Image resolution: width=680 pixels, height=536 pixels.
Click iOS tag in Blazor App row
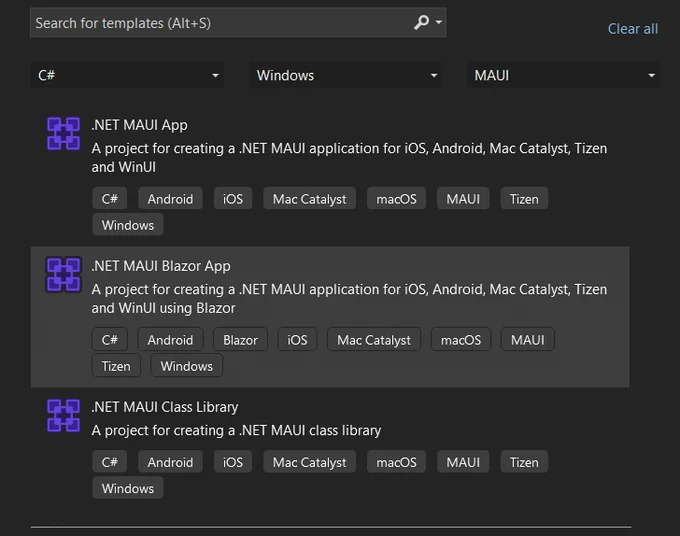click(x=298, y=340)
